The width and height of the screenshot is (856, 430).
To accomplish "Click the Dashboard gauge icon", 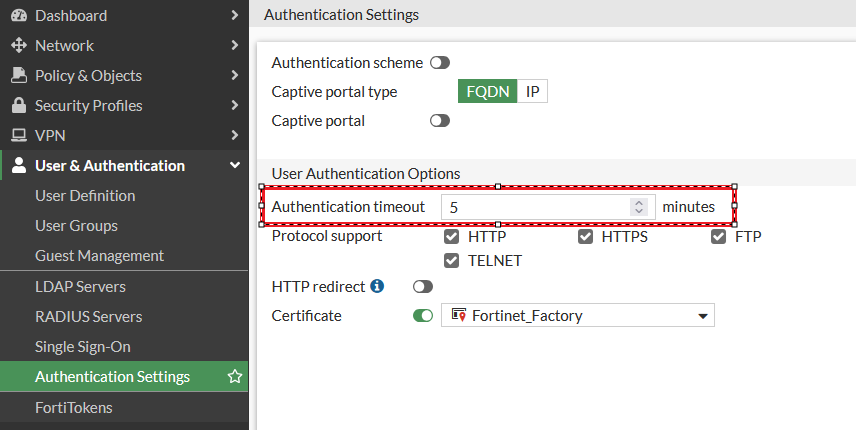I will (18, 15).
